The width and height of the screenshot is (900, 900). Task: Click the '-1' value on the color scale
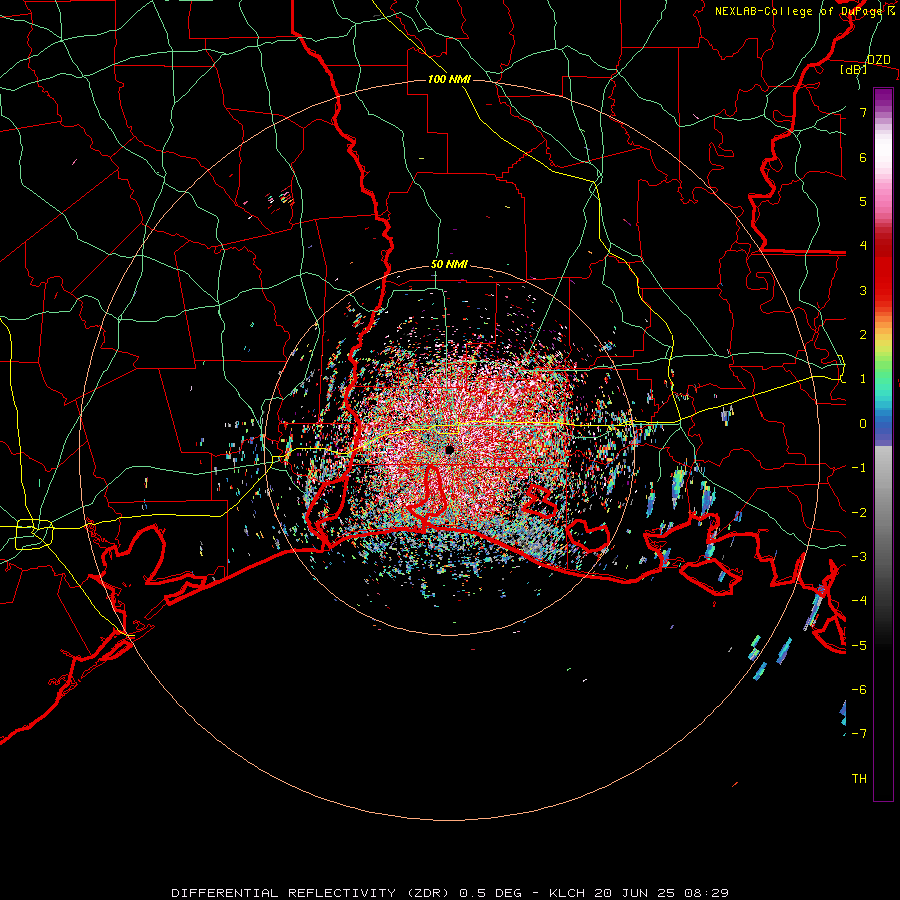[859, 468]
